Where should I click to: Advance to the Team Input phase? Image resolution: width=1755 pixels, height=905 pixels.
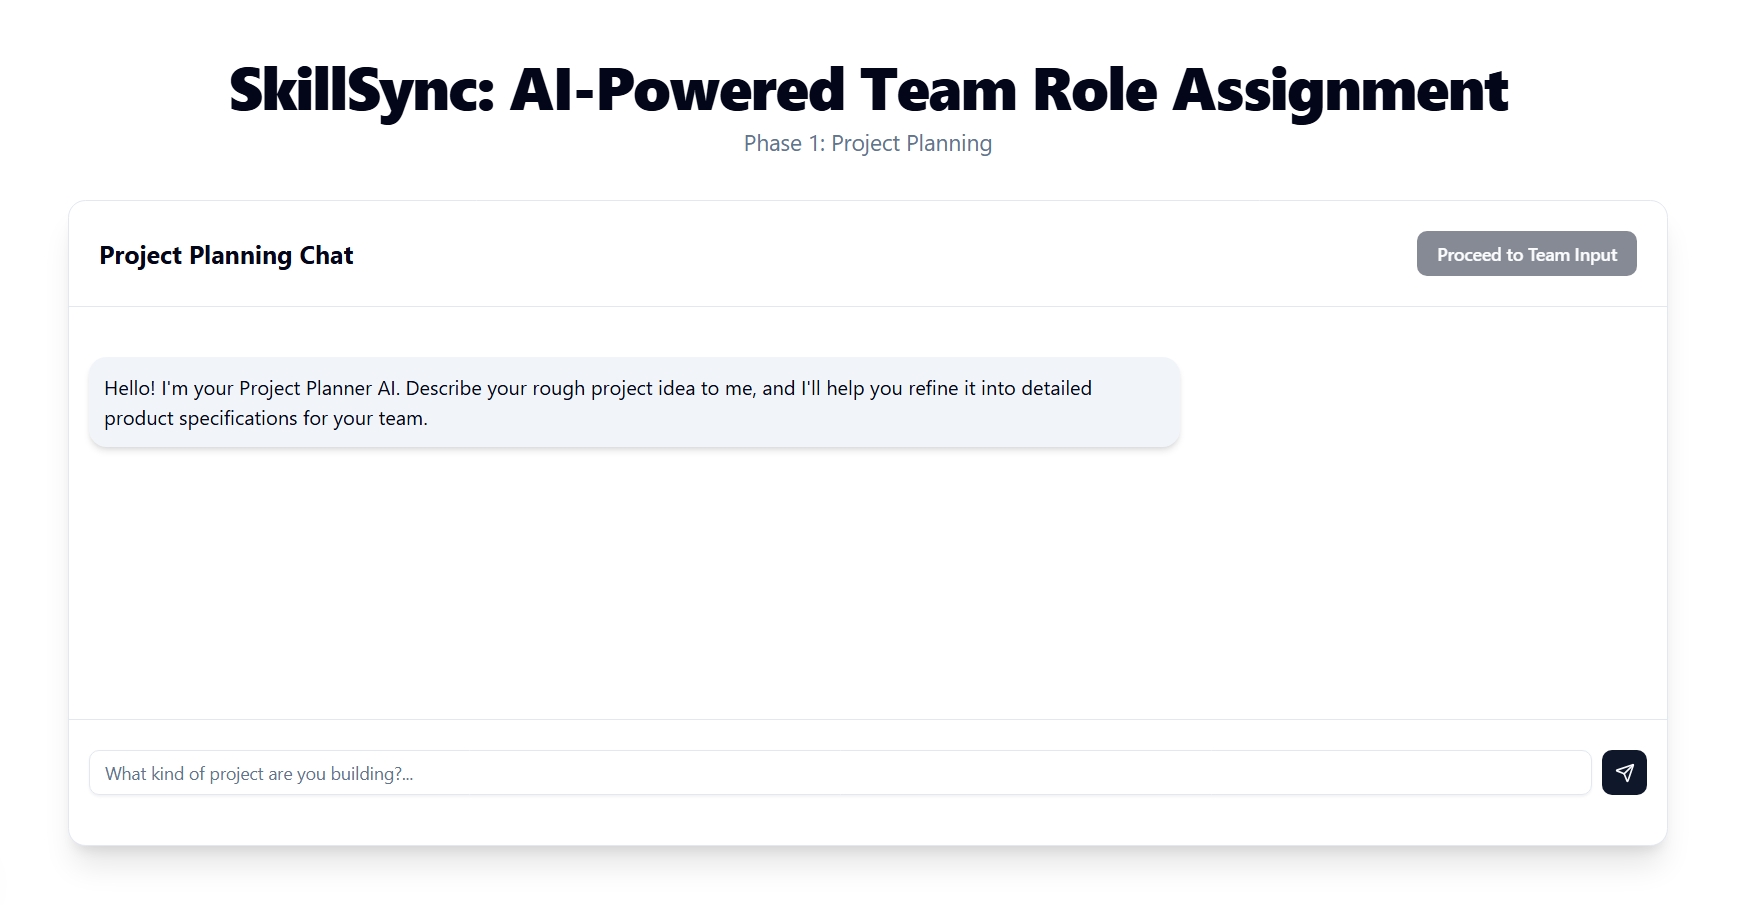tap(1526, 254)
